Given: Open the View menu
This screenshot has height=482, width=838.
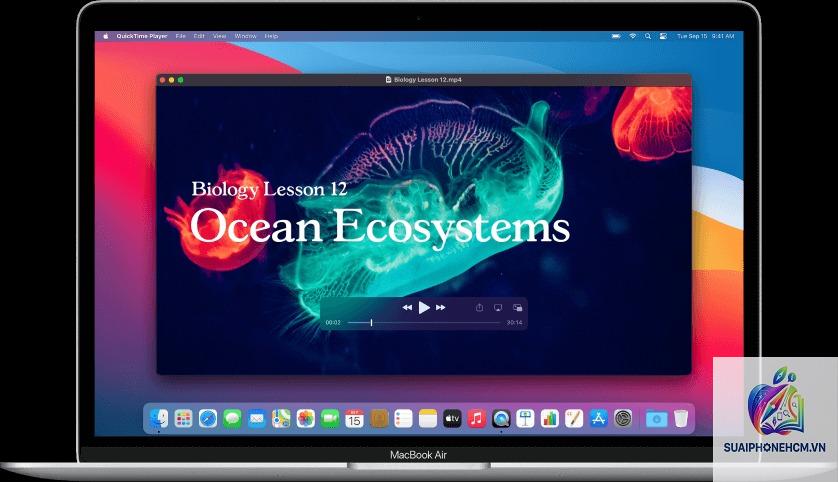Looking at the screenshot, I should pos(220,36).
